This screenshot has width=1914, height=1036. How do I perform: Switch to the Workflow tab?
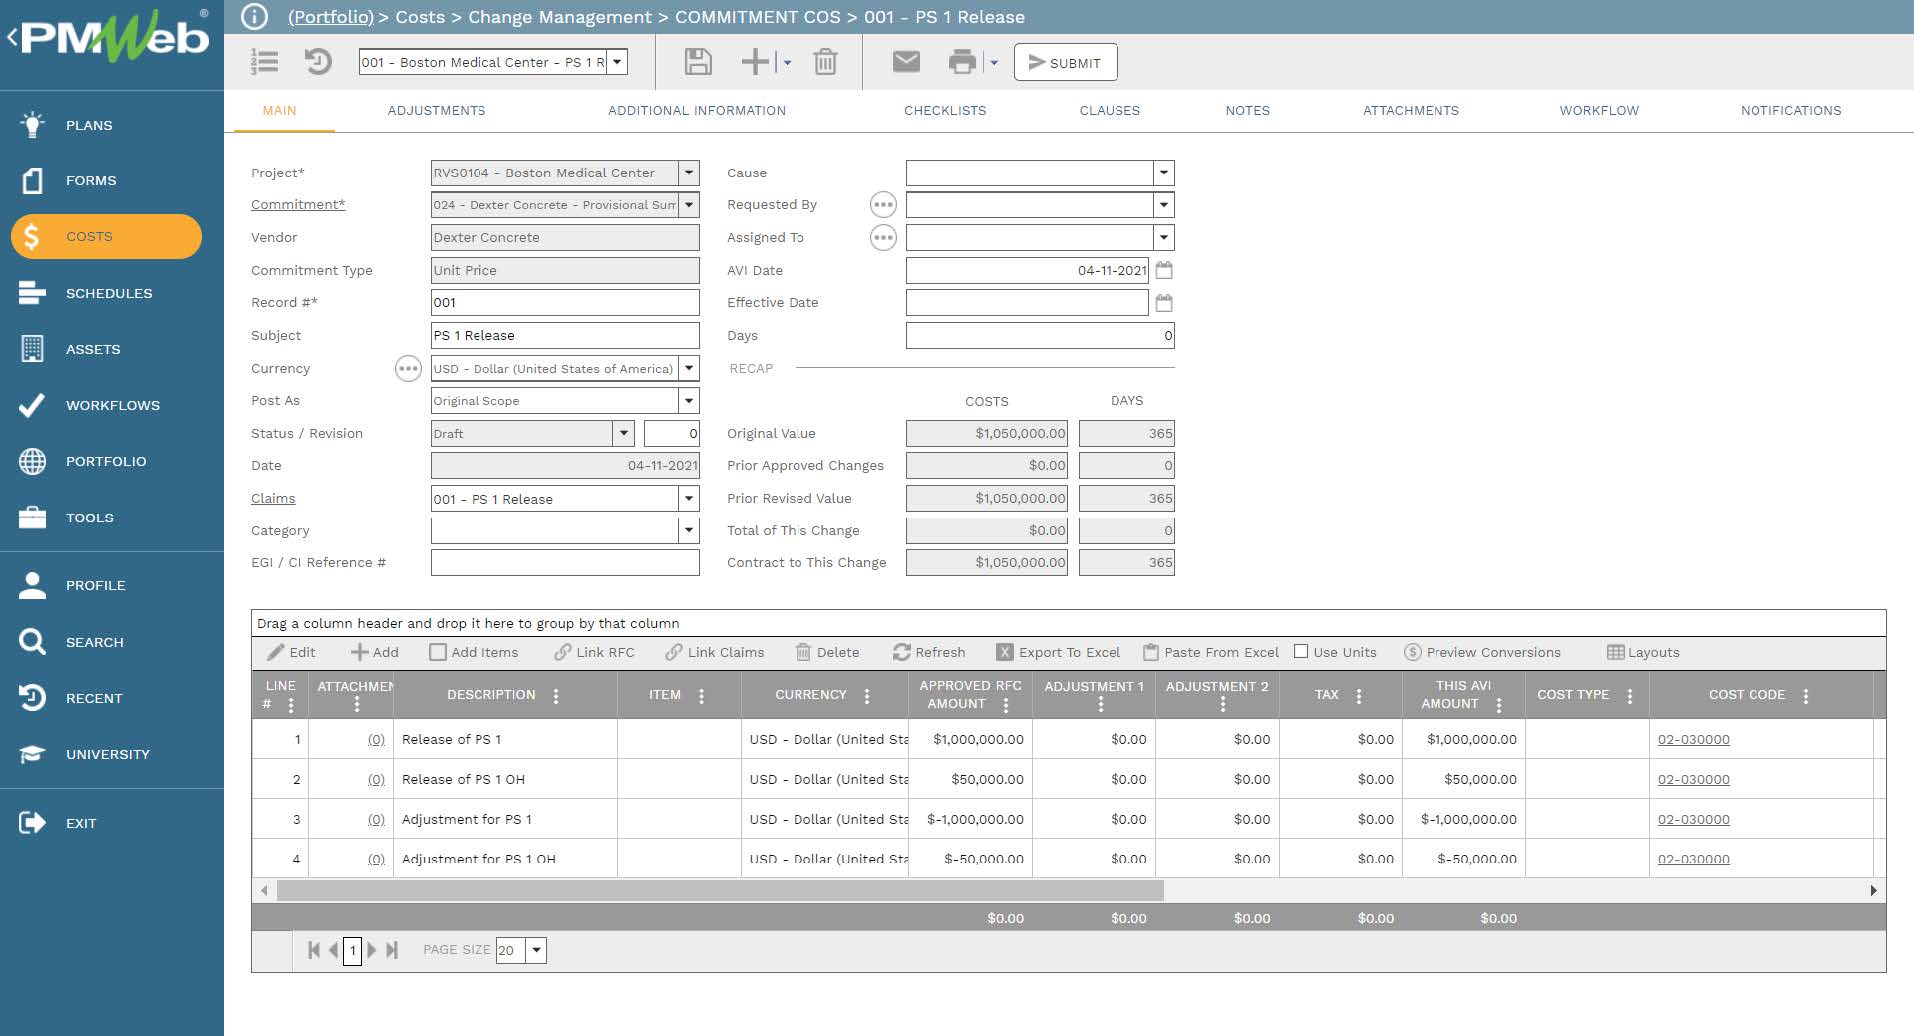(1599, 111)
